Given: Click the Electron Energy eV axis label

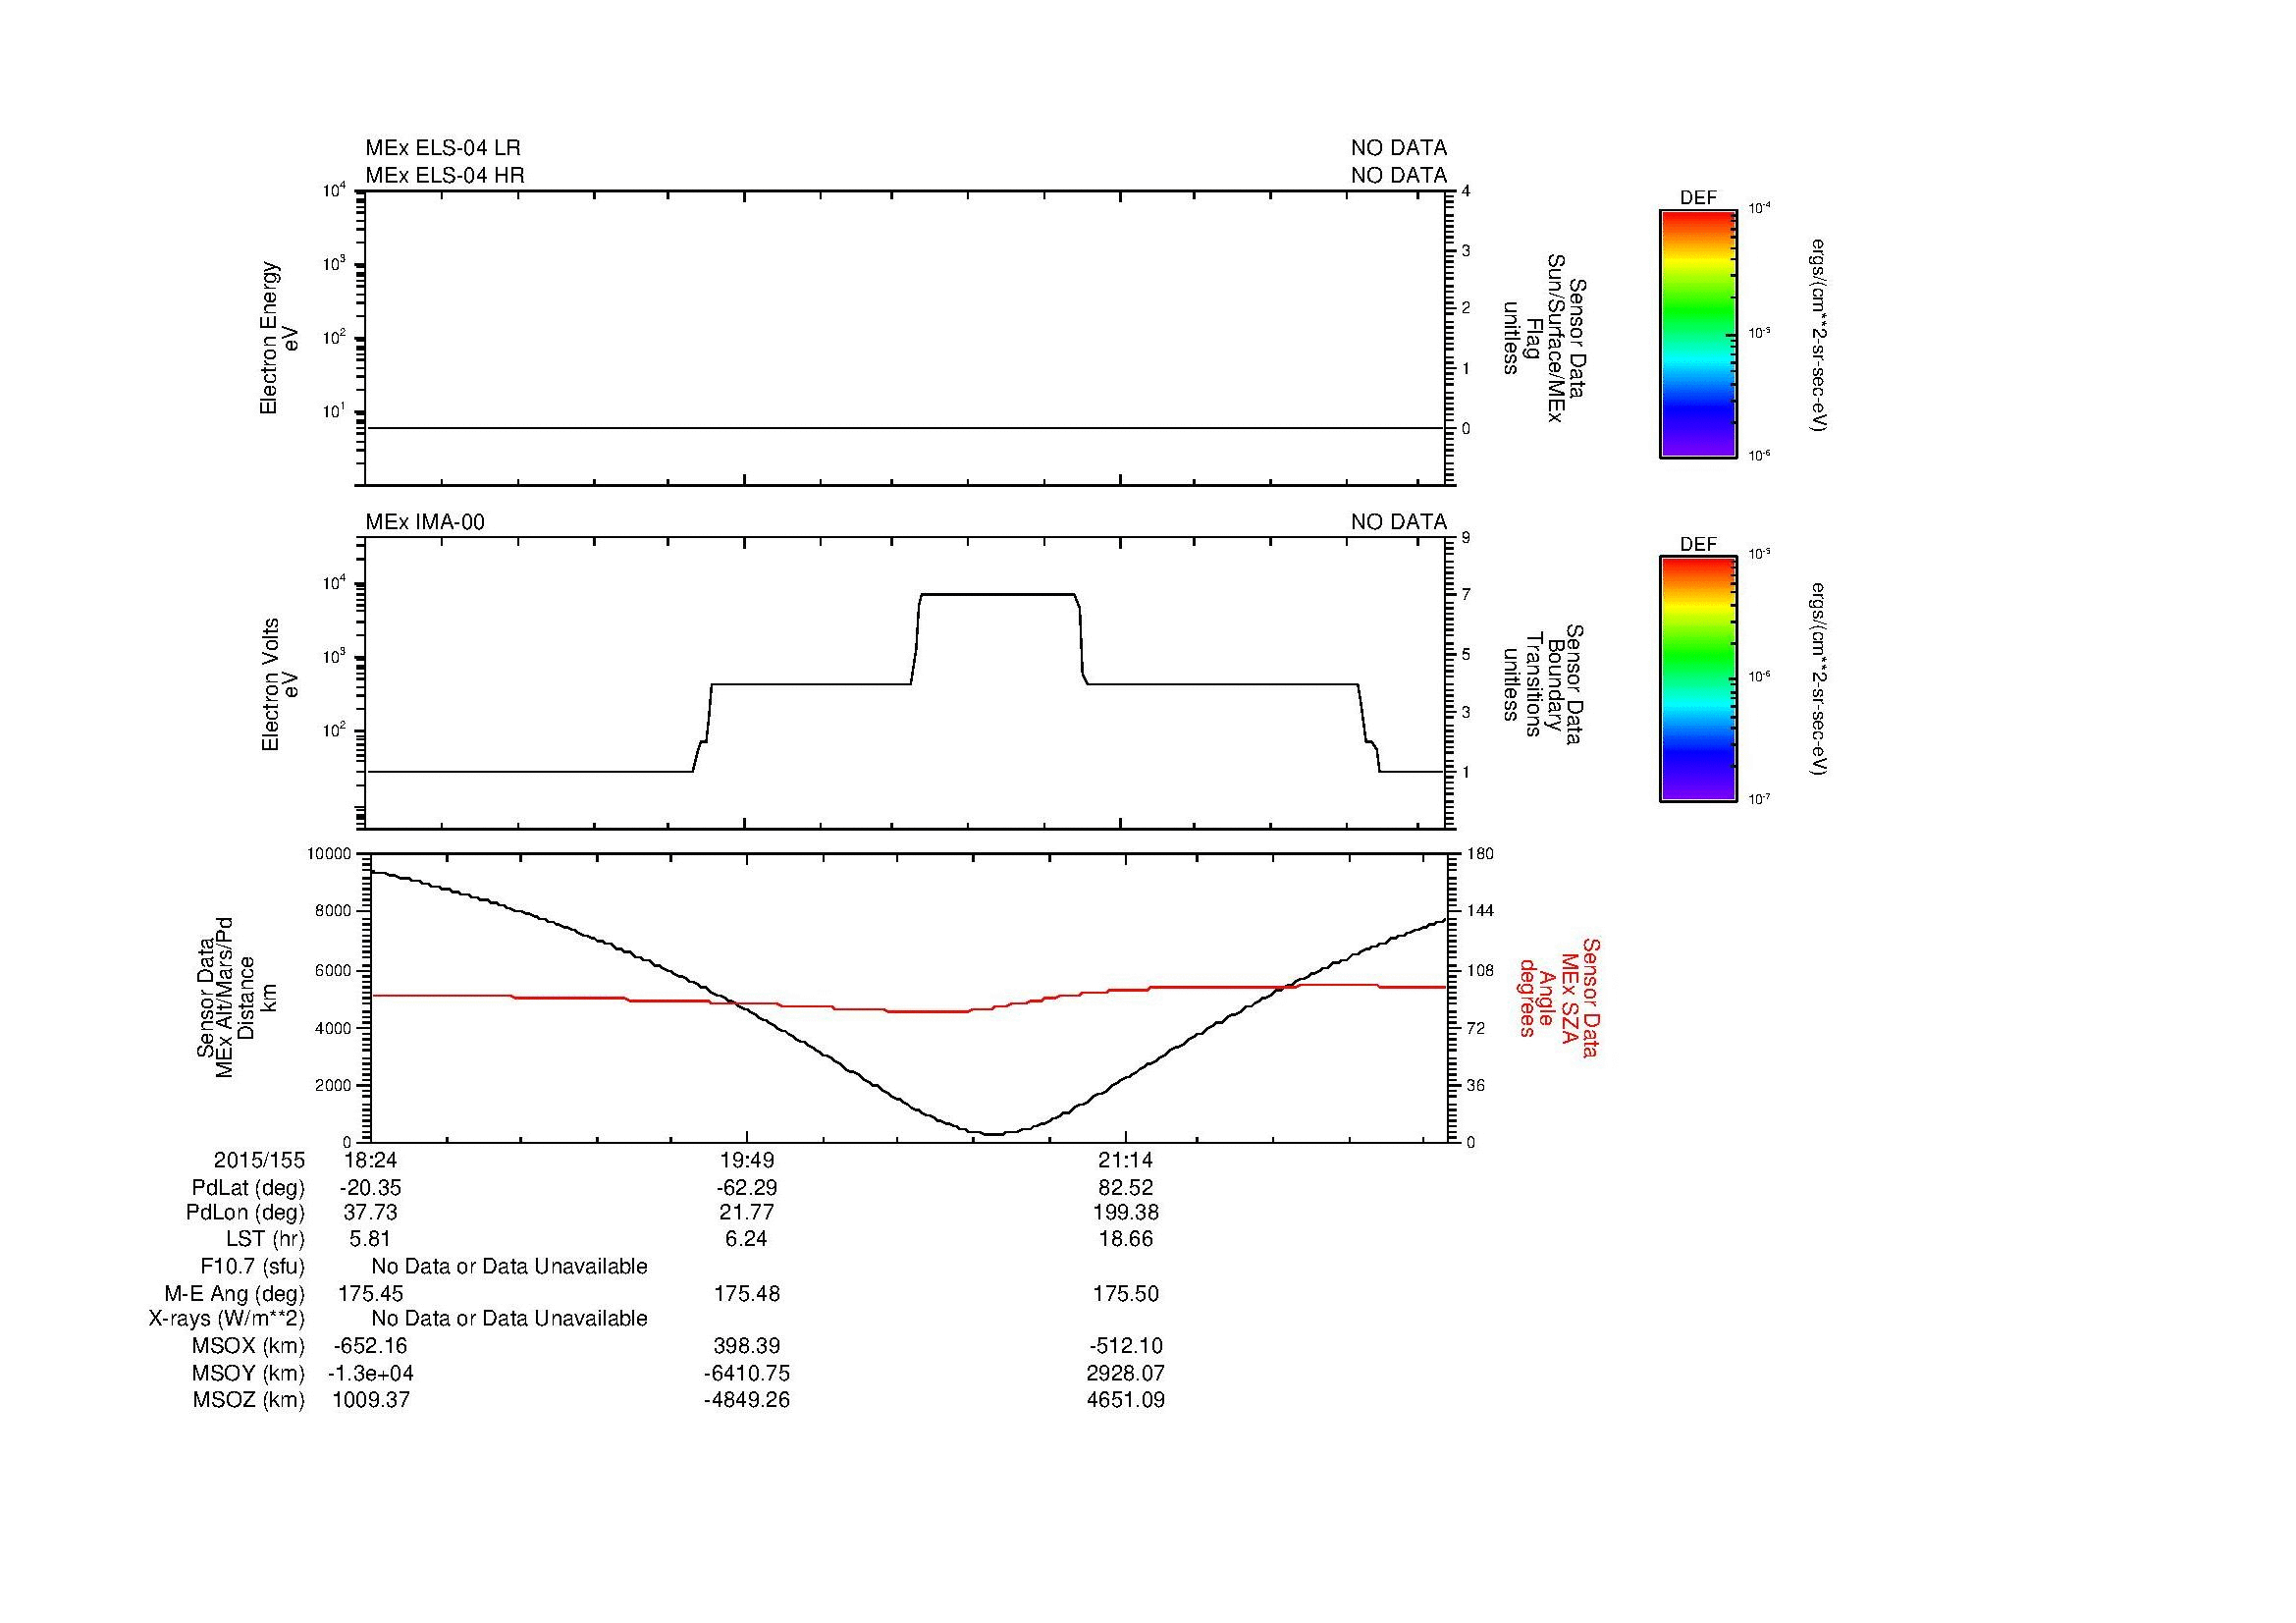Looking at the screenshot, I should pos(280,338).
